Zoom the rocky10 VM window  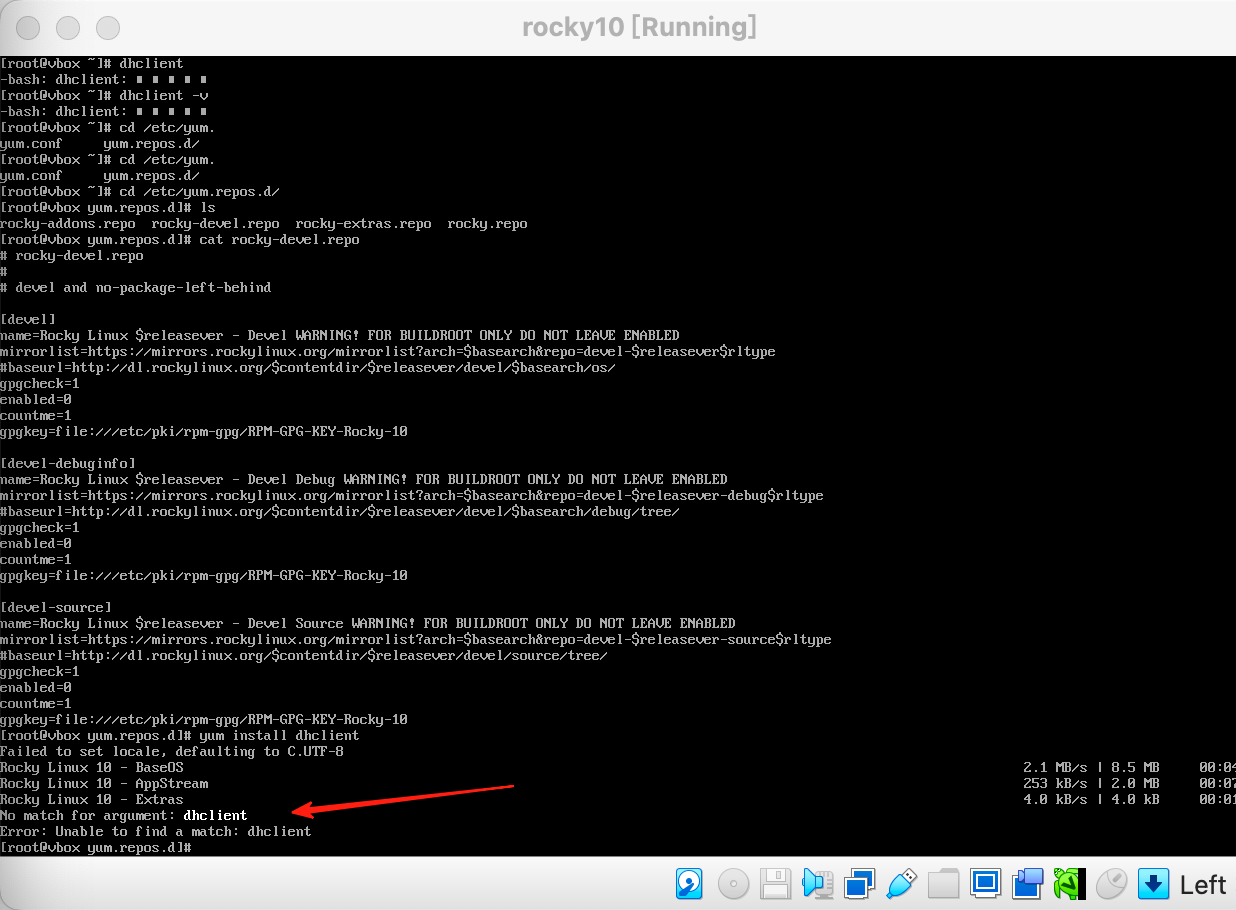pyautogui.click(x=107, y=28)
